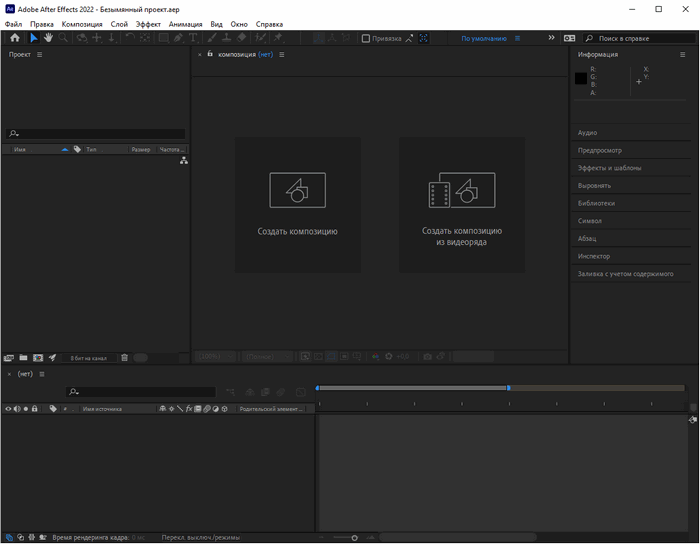Click the 8 бит на канал button
Screen dimensions: 700x544
(x=88, y=358)
